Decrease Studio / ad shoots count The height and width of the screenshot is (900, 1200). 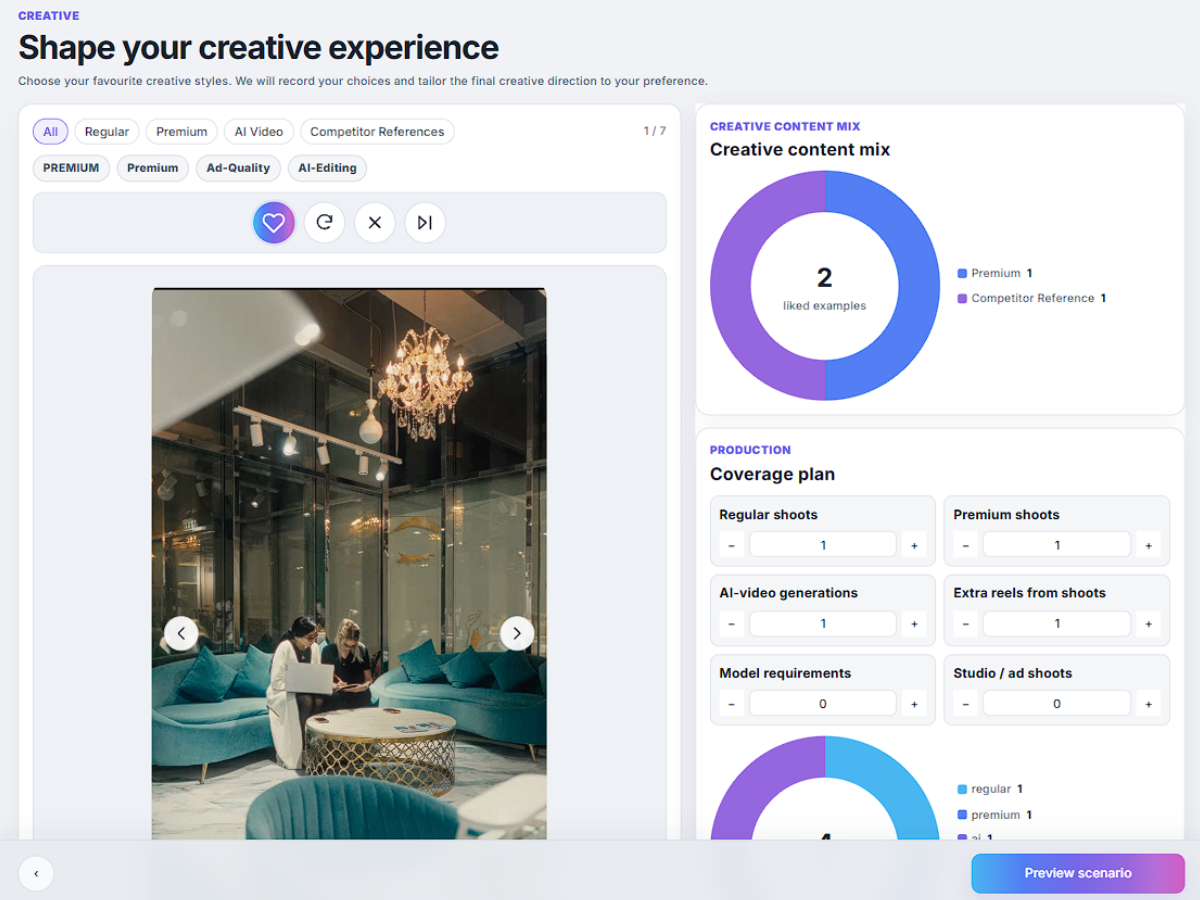(x=965, y=704)
